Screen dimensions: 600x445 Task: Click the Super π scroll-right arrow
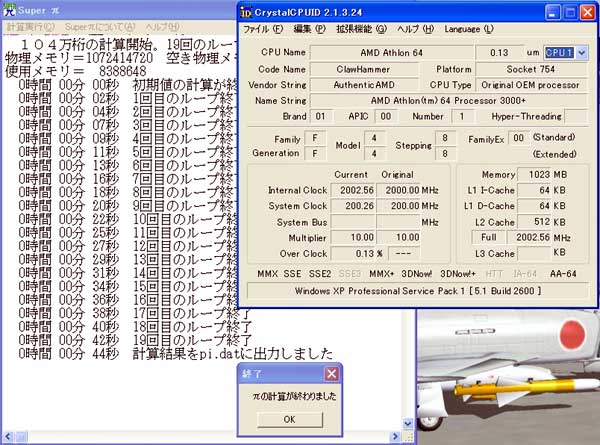(x=395, y=437)
